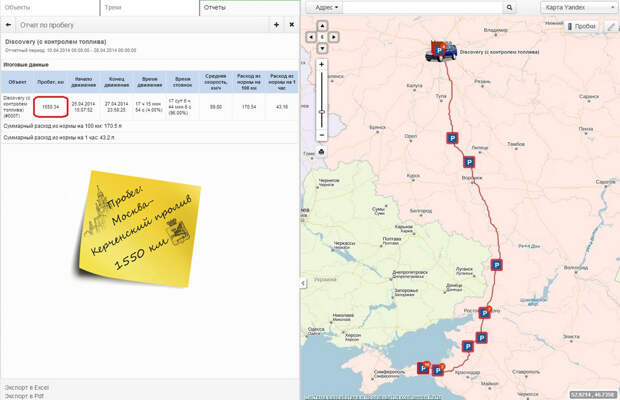Screen dimensions: 620x400
Task: Click parking marker over the Kerch strait
Action: (x=423, y=368)
